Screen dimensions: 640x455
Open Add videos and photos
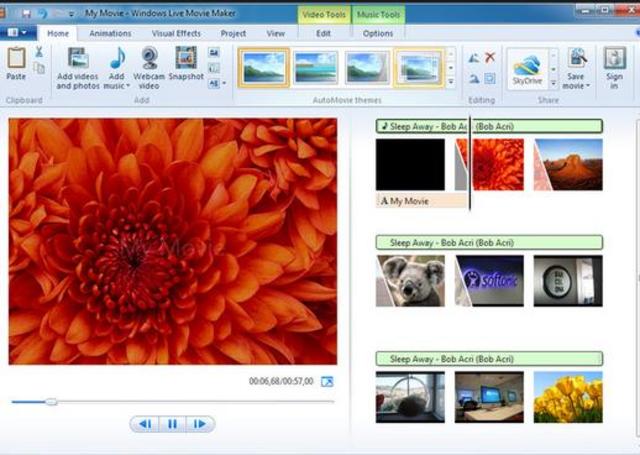click(78, 68)
